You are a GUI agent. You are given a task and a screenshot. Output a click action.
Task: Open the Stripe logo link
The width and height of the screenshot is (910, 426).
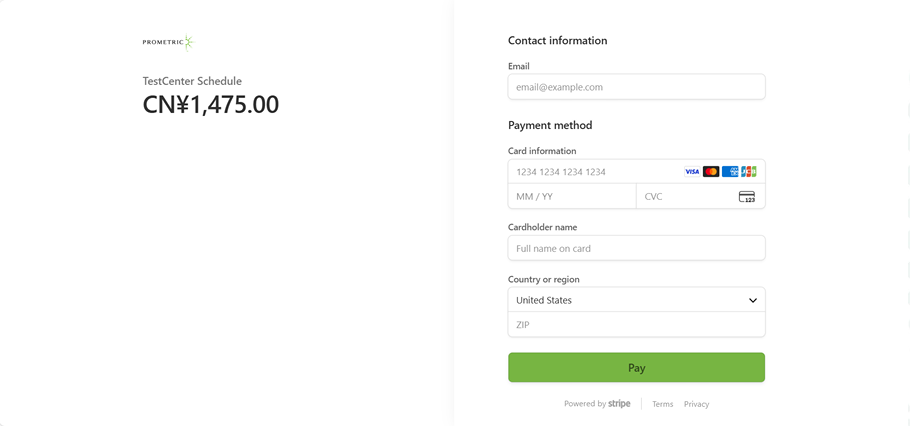[619, 404]
